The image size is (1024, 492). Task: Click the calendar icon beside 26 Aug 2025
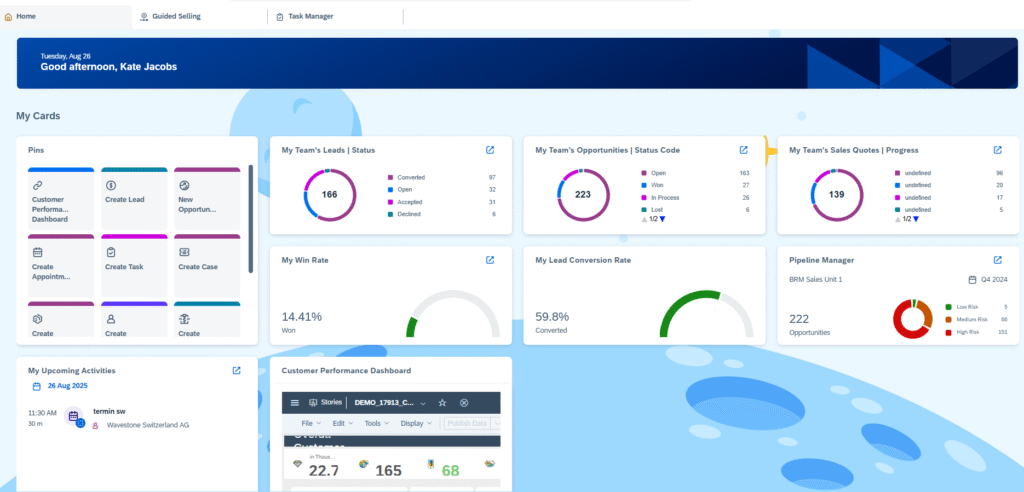pyautogui.click(x=37, y=386)
